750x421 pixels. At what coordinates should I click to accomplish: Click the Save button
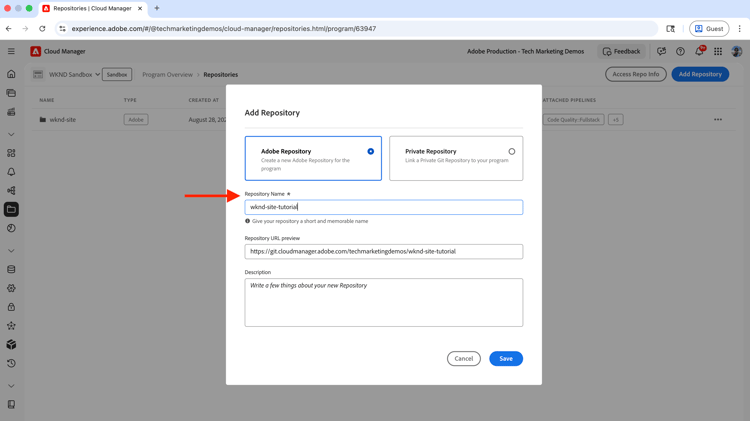coord(506,358)
